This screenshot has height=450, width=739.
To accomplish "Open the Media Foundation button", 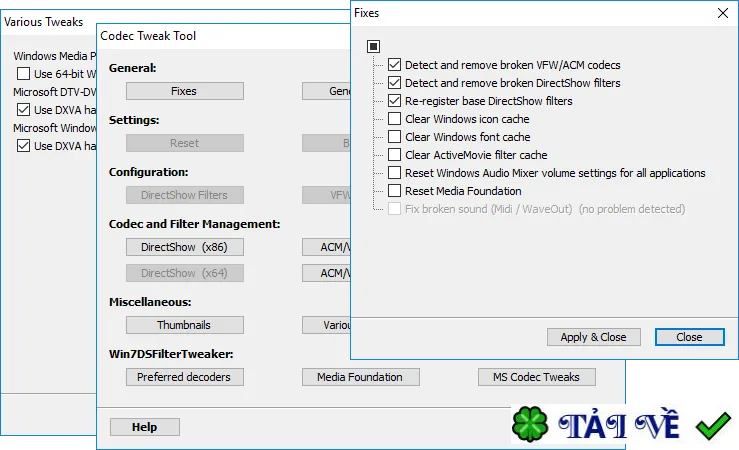I will click(361, 377).
